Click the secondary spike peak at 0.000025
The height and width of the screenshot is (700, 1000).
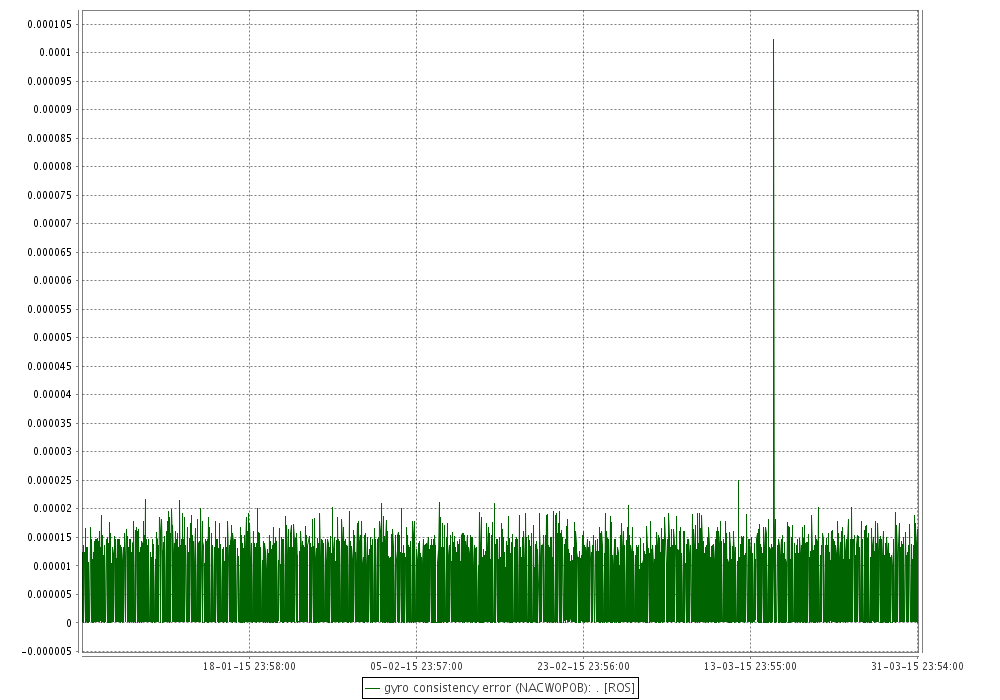pos(739,481)
